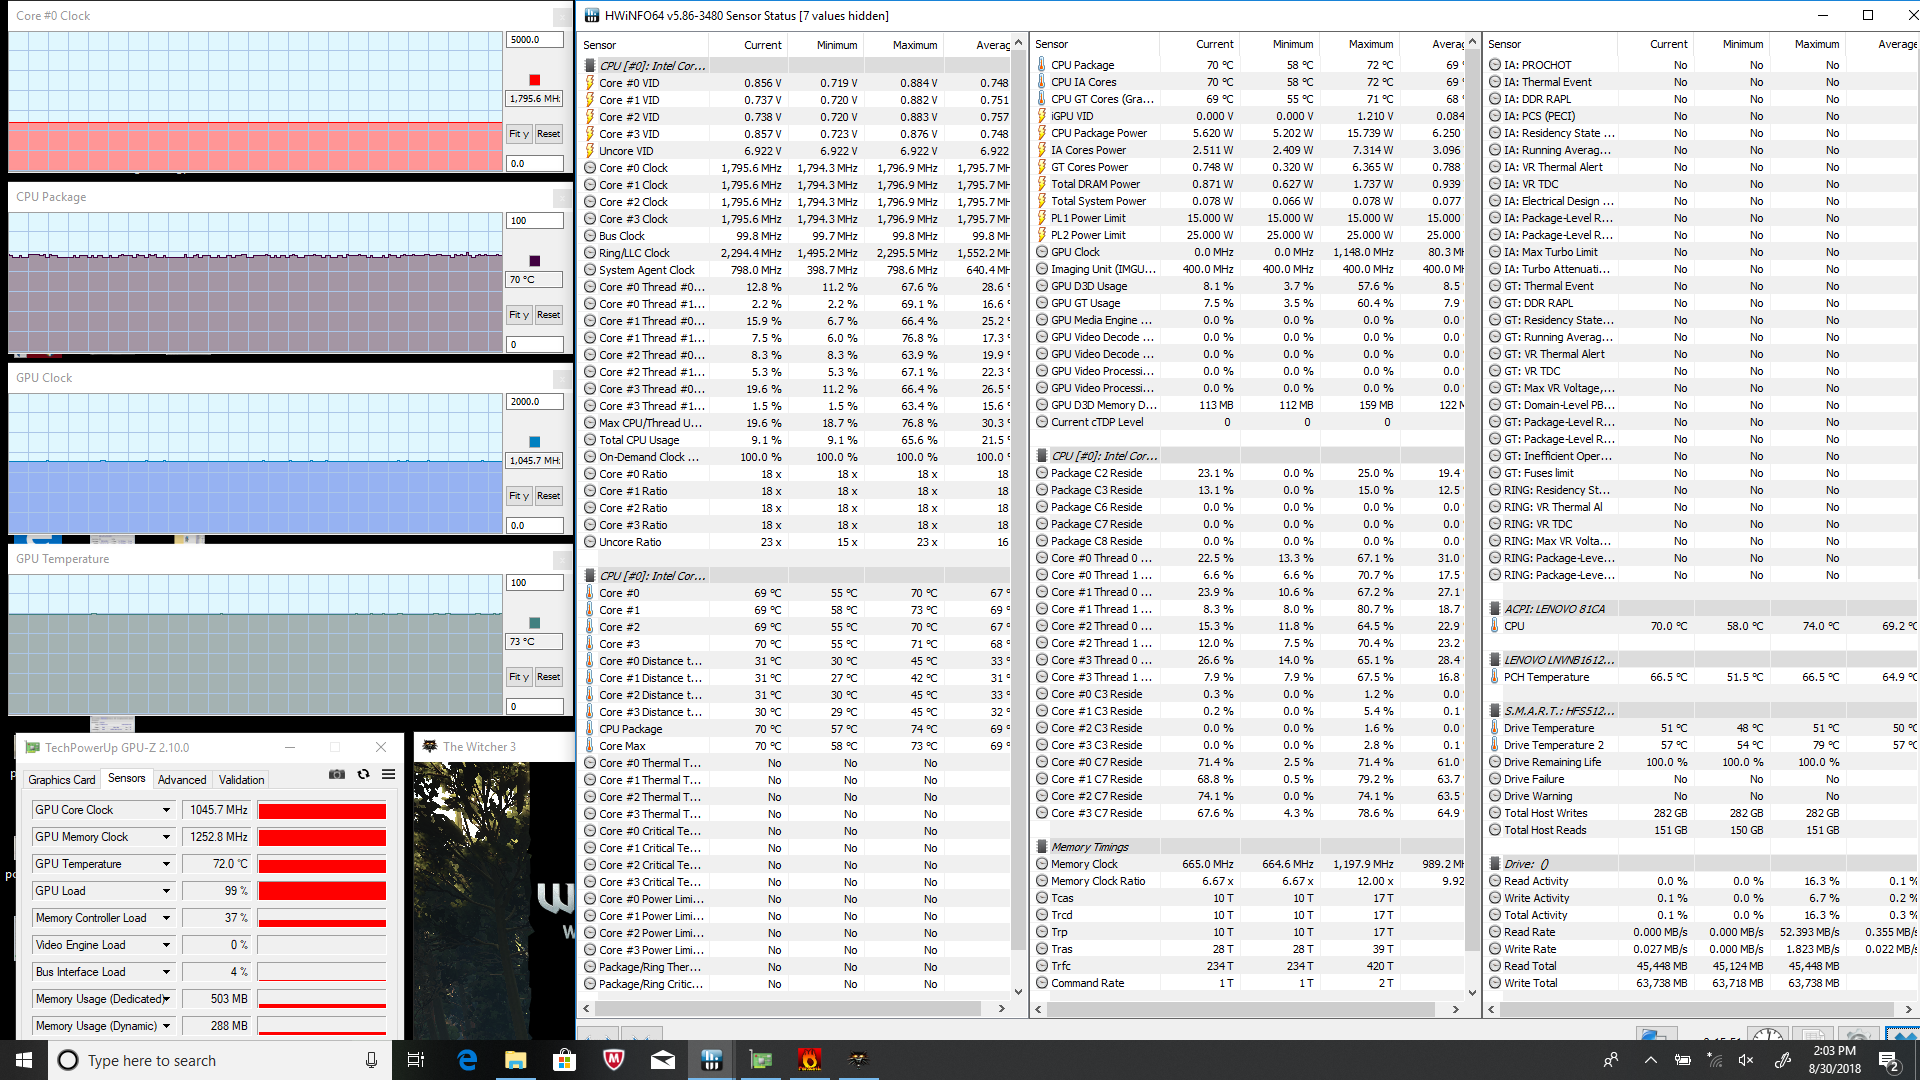Take a GPU-Z screenshot with camera icon
1920x1080 pixels.
pos(337,775)
